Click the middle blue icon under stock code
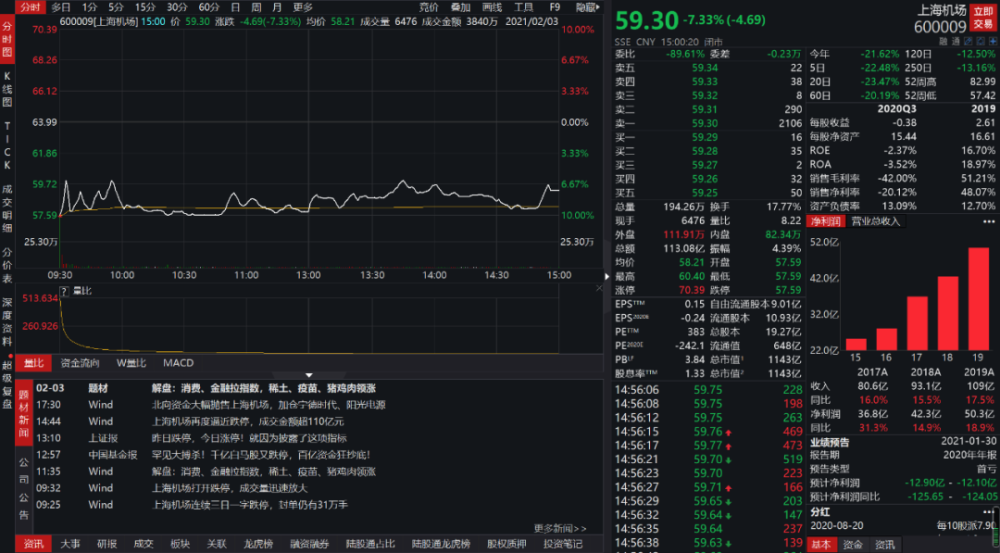The image size is (1000, 553). (980, 41)
